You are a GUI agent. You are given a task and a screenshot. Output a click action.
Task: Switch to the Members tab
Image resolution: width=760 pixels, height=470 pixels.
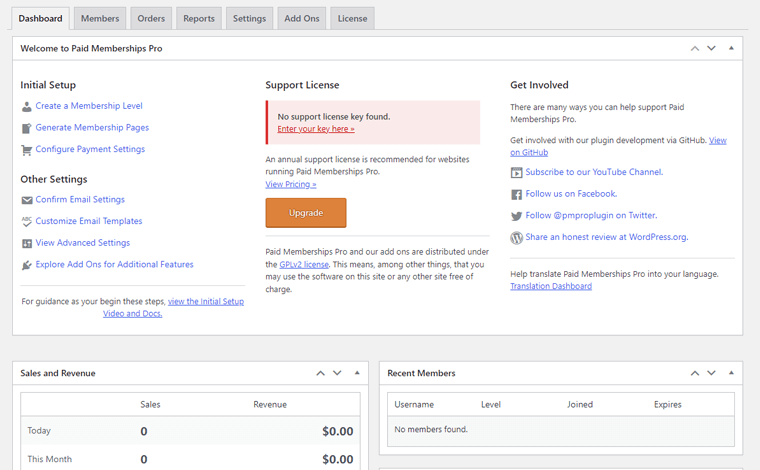pyautogui.click(x=100, y=18)
